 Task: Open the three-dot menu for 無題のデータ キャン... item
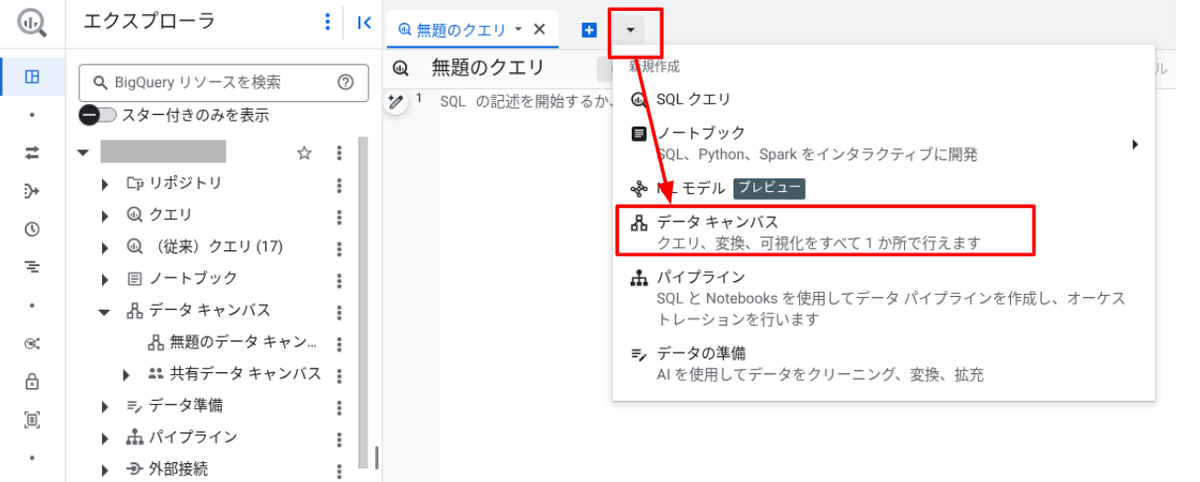(339, 343)
